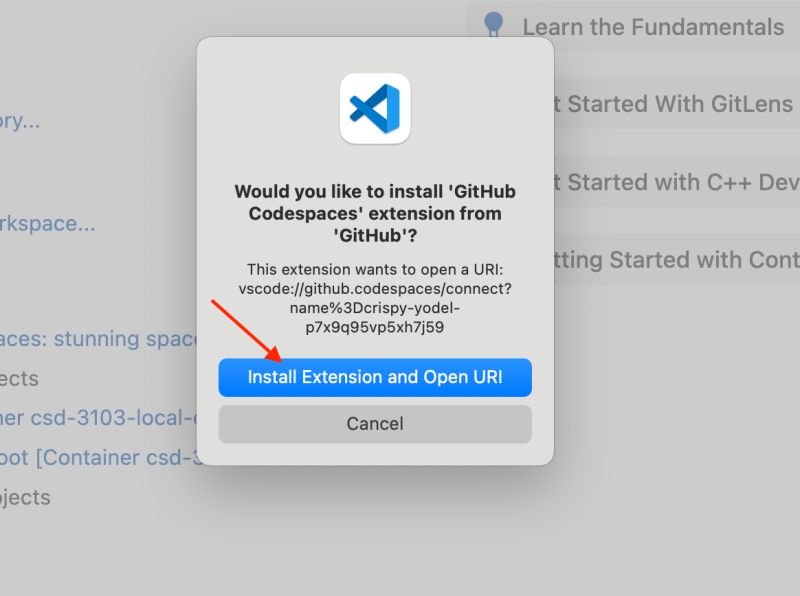This screenshot has width=800, height=596.
Task: Click the Visual Studio Code logo icon
Action: pyautogui.click(x=375, y=109)
